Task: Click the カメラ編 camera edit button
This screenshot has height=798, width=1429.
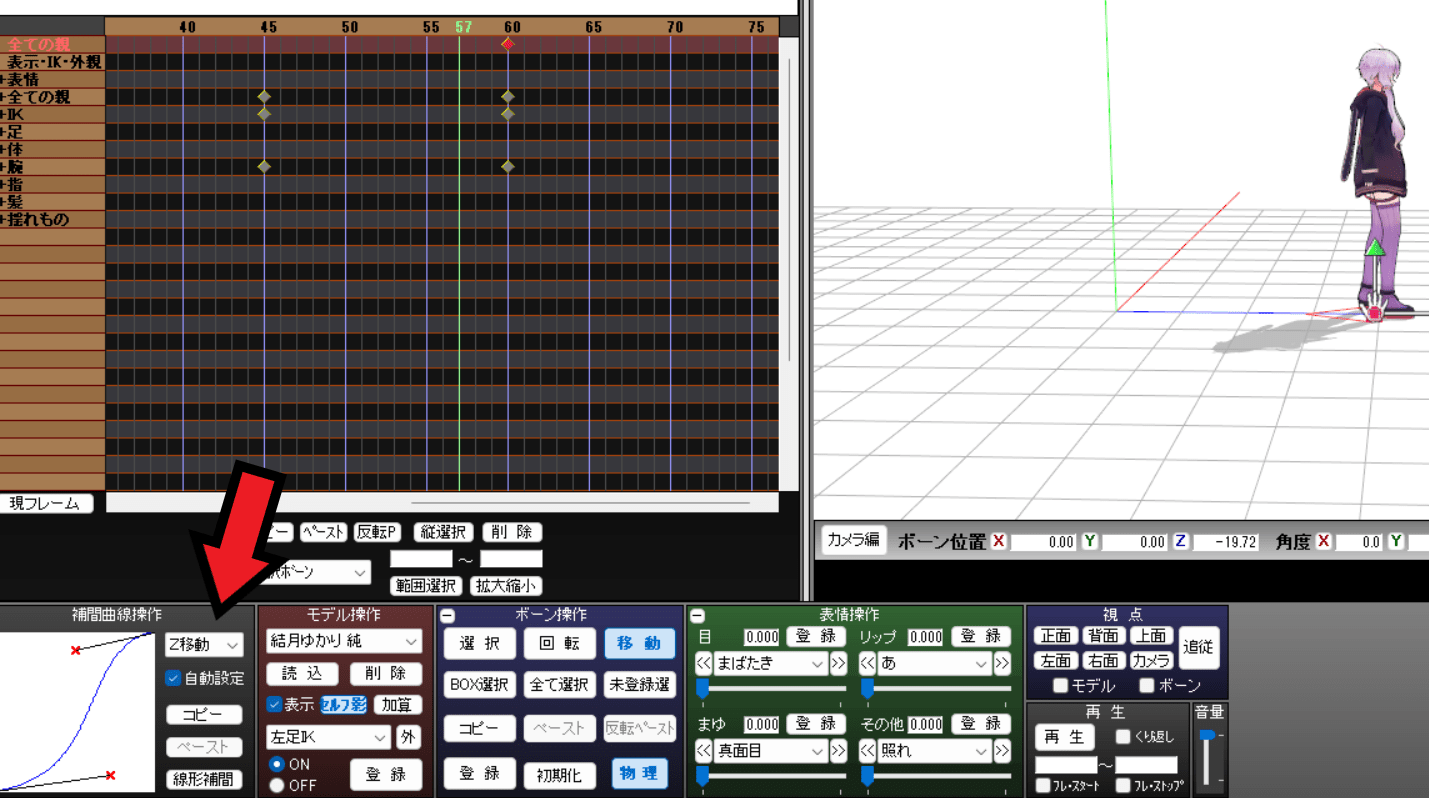Action: [852, 540]
